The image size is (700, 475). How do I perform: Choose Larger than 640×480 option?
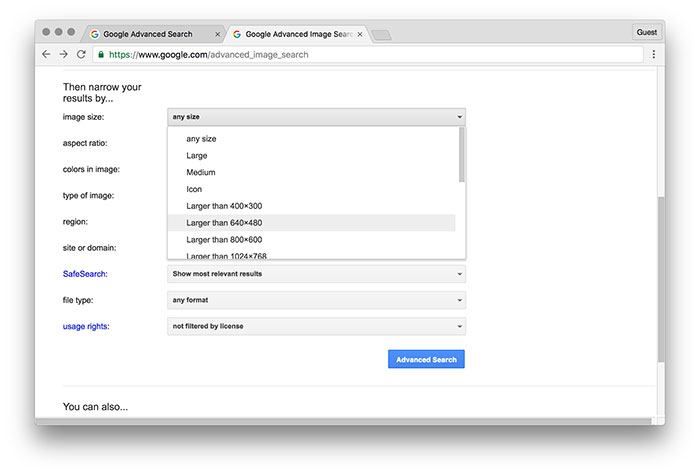[224, 222]
